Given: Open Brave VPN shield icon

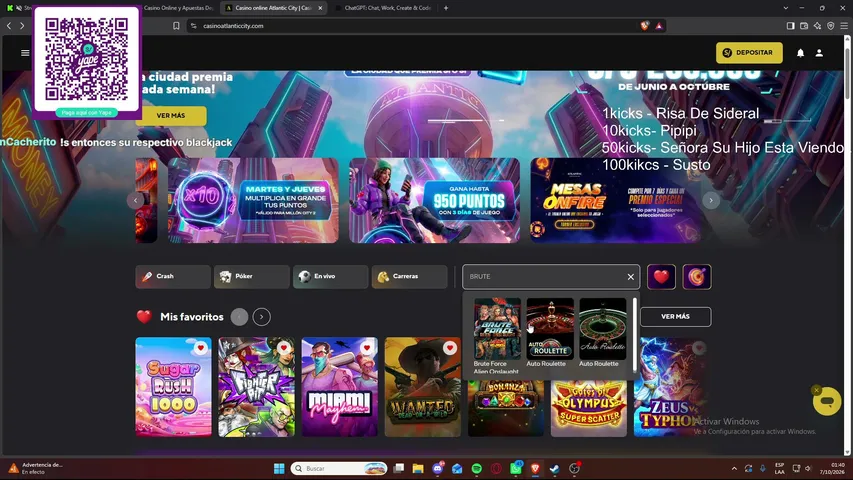Looking at the screenshot, I should [830, 26].
